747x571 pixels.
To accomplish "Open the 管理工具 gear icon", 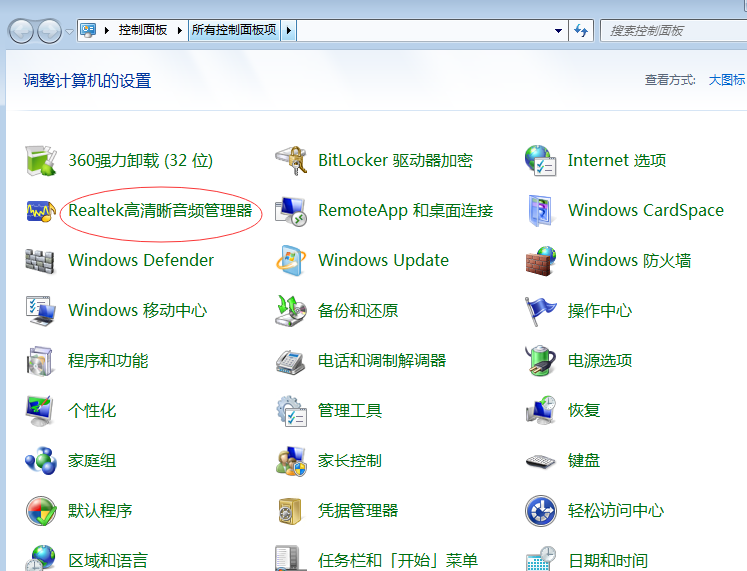I will pos(292,411).
